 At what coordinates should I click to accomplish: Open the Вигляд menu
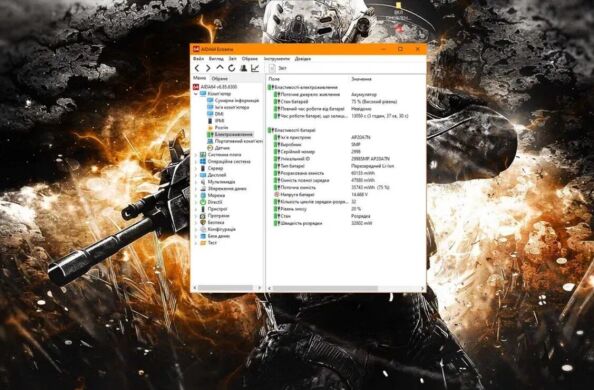pyautogui.click(x=216, y=59)
